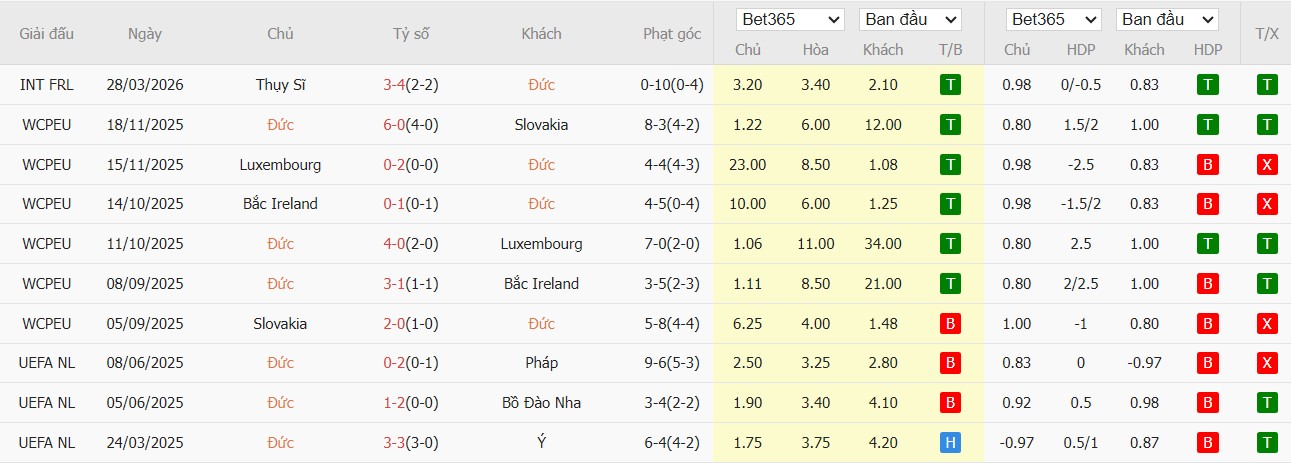Click the 34.00 odds cell
Viewport: 1291px width, 463px height.
[882, 244]
